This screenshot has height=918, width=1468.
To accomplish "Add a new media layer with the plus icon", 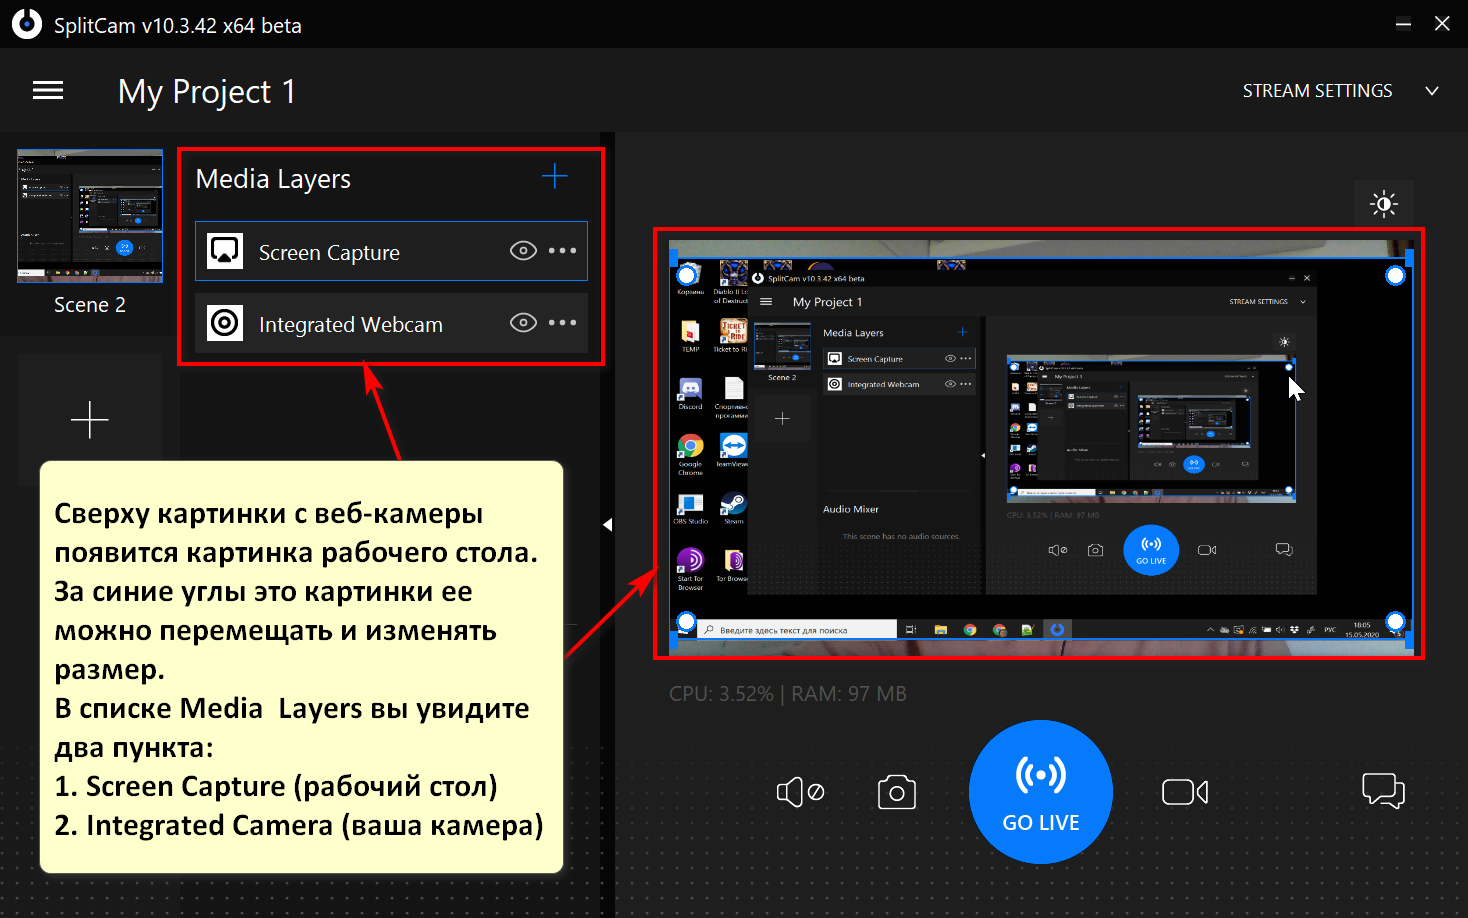I will pyautogui.click(x=554, y=177).
